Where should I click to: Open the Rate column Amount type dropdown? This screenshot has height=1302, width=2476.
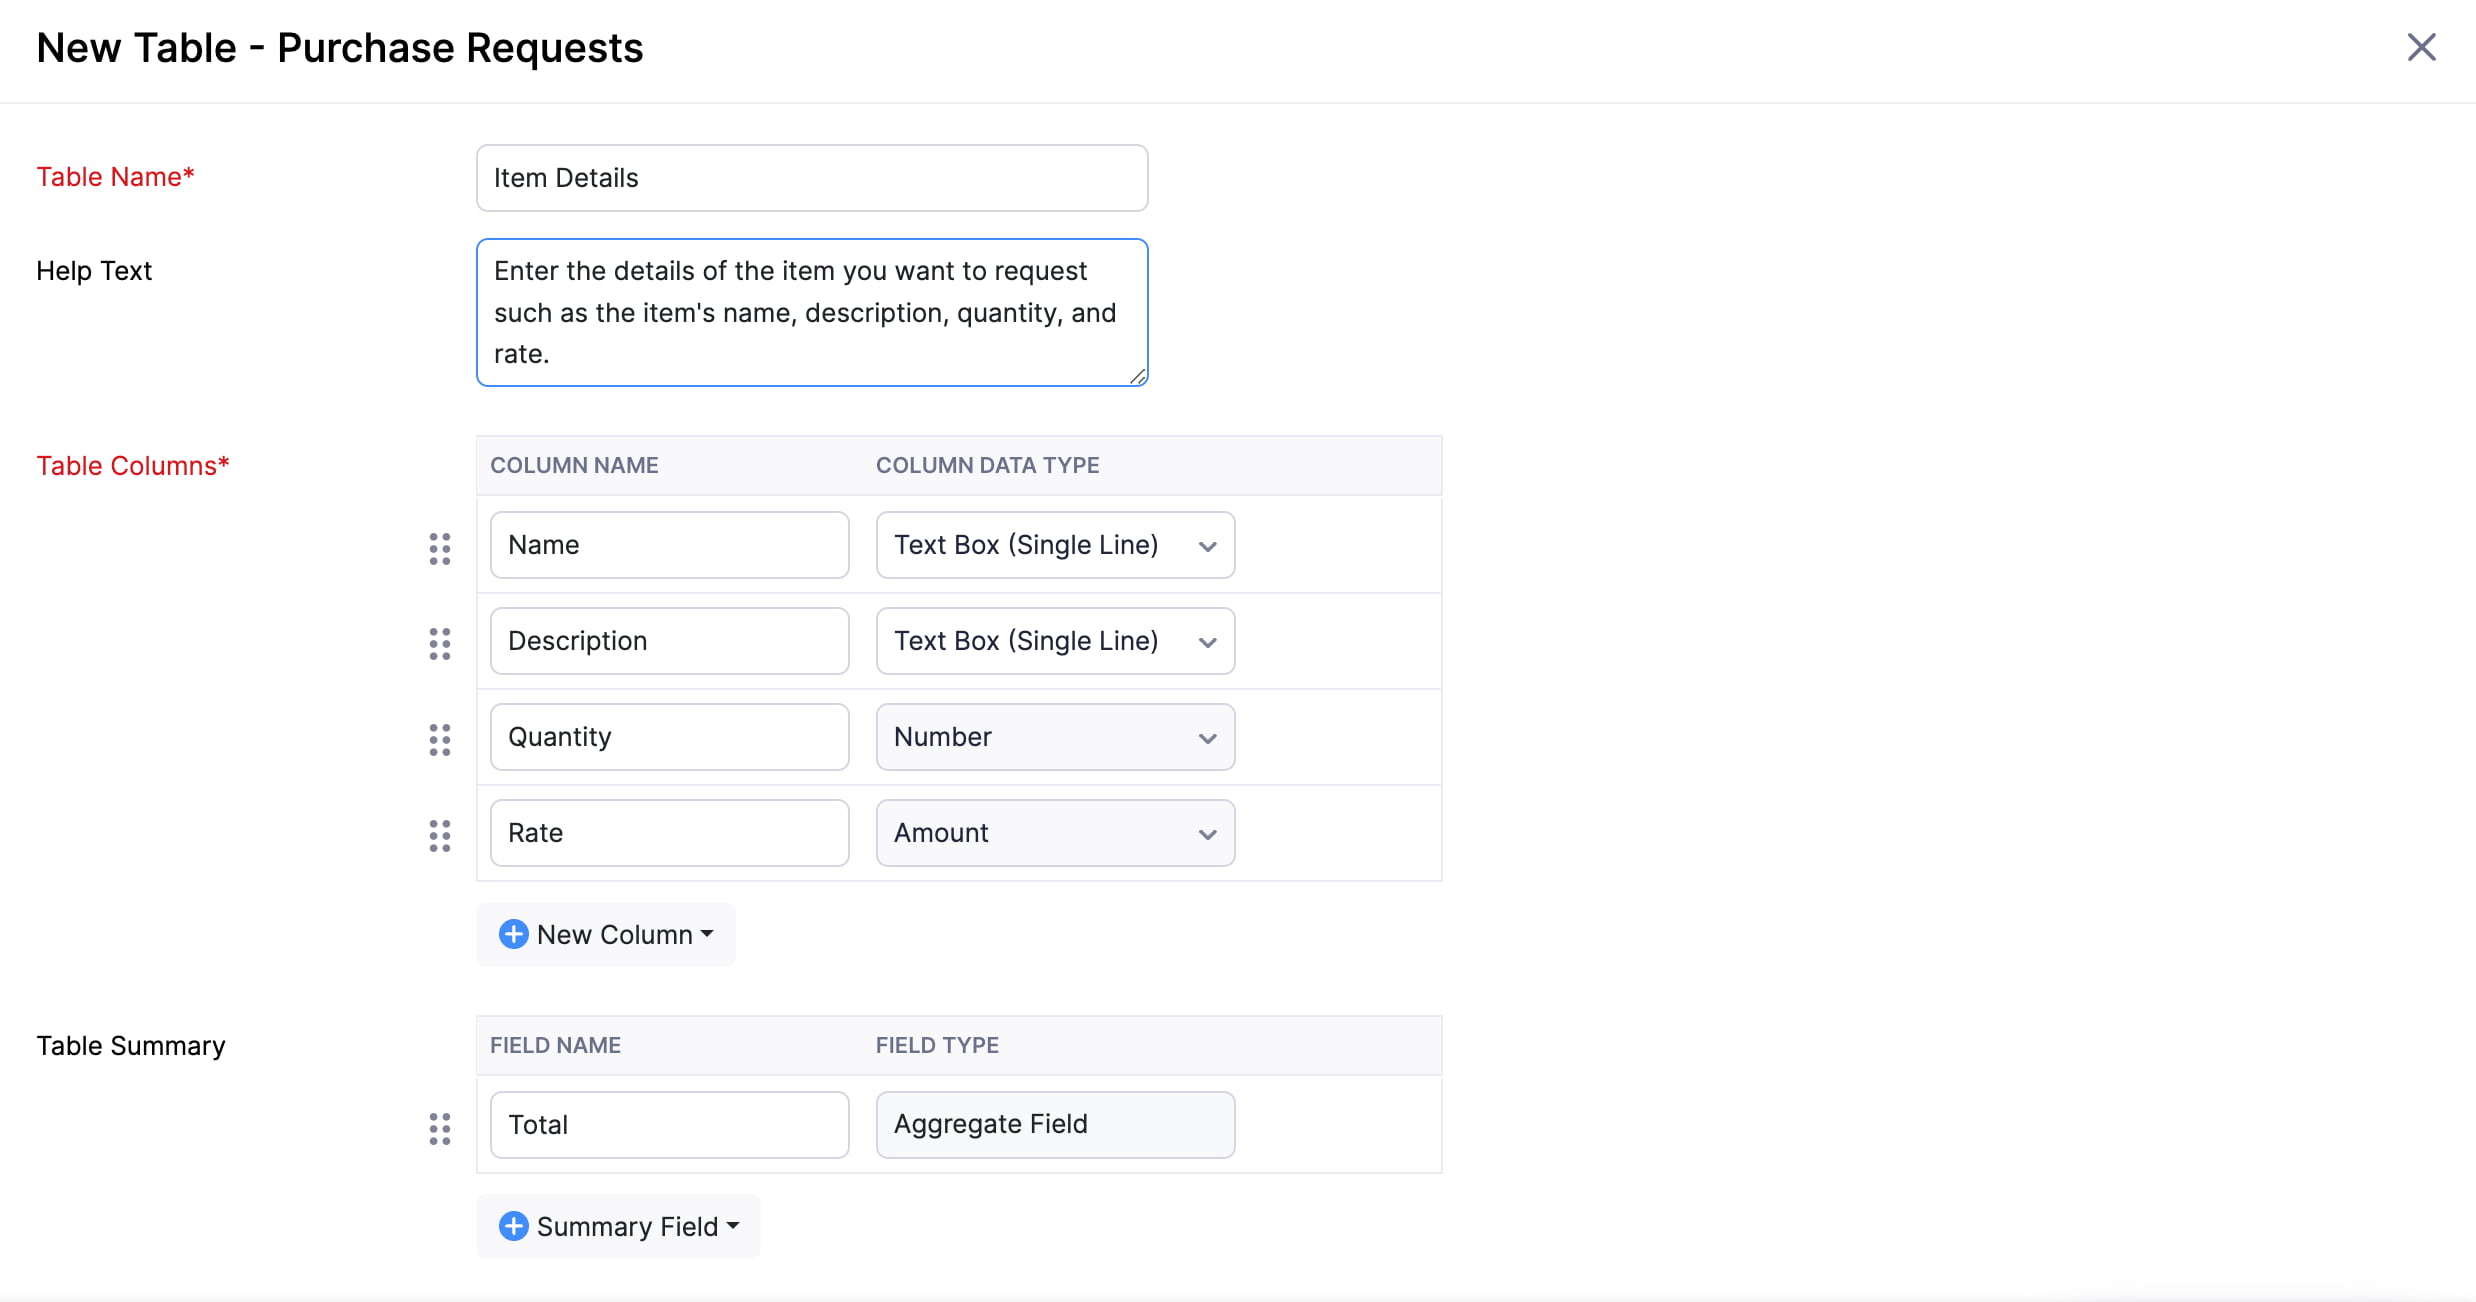coord(1055,832)
